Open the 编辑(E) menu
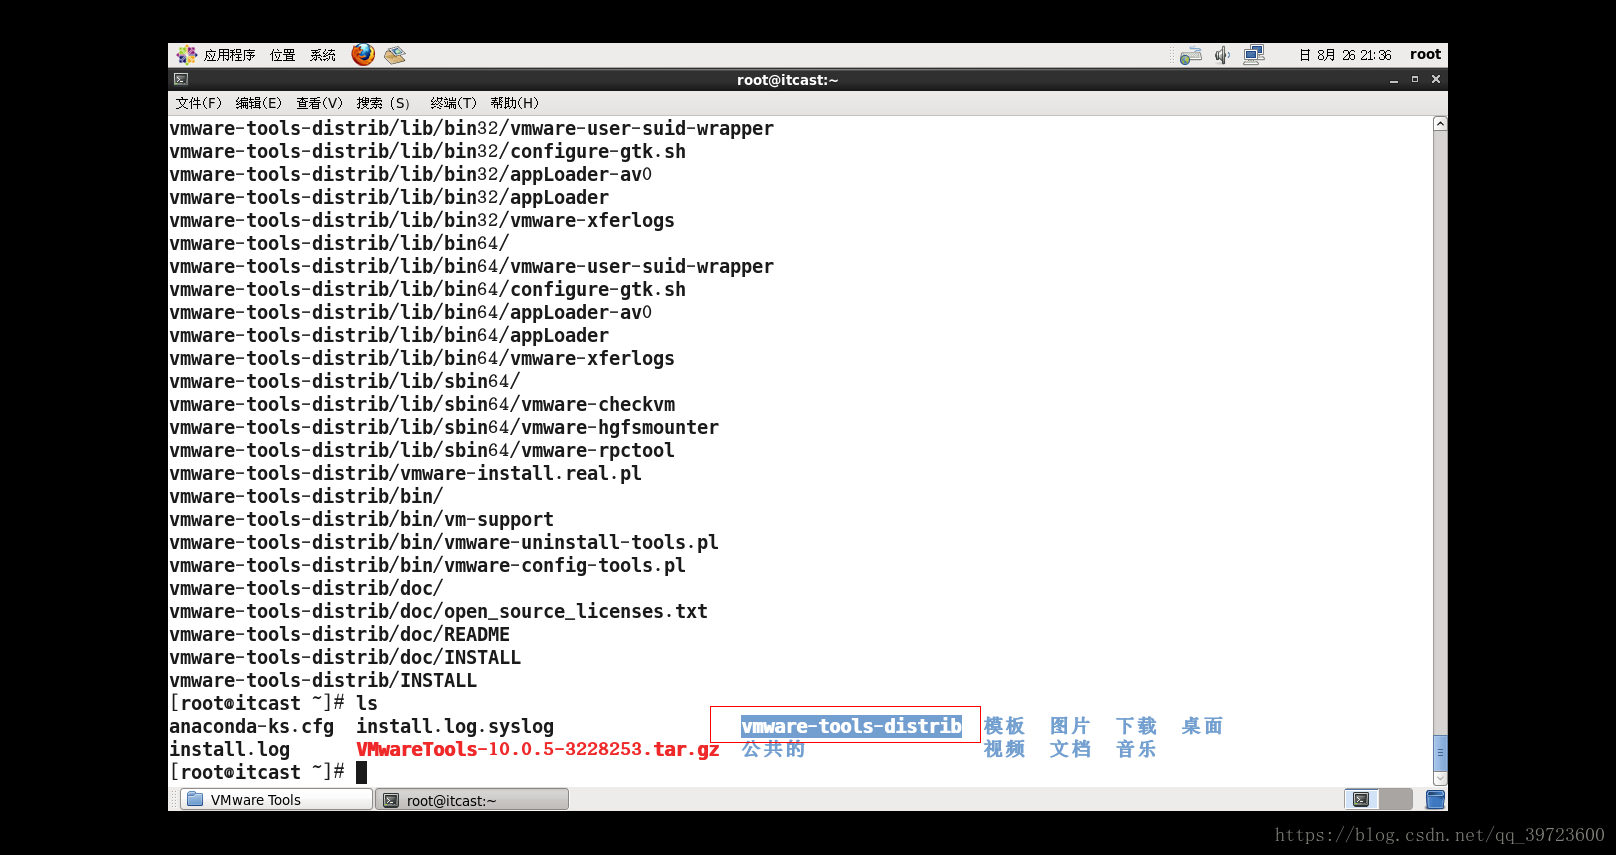 [x=258, y=103]
